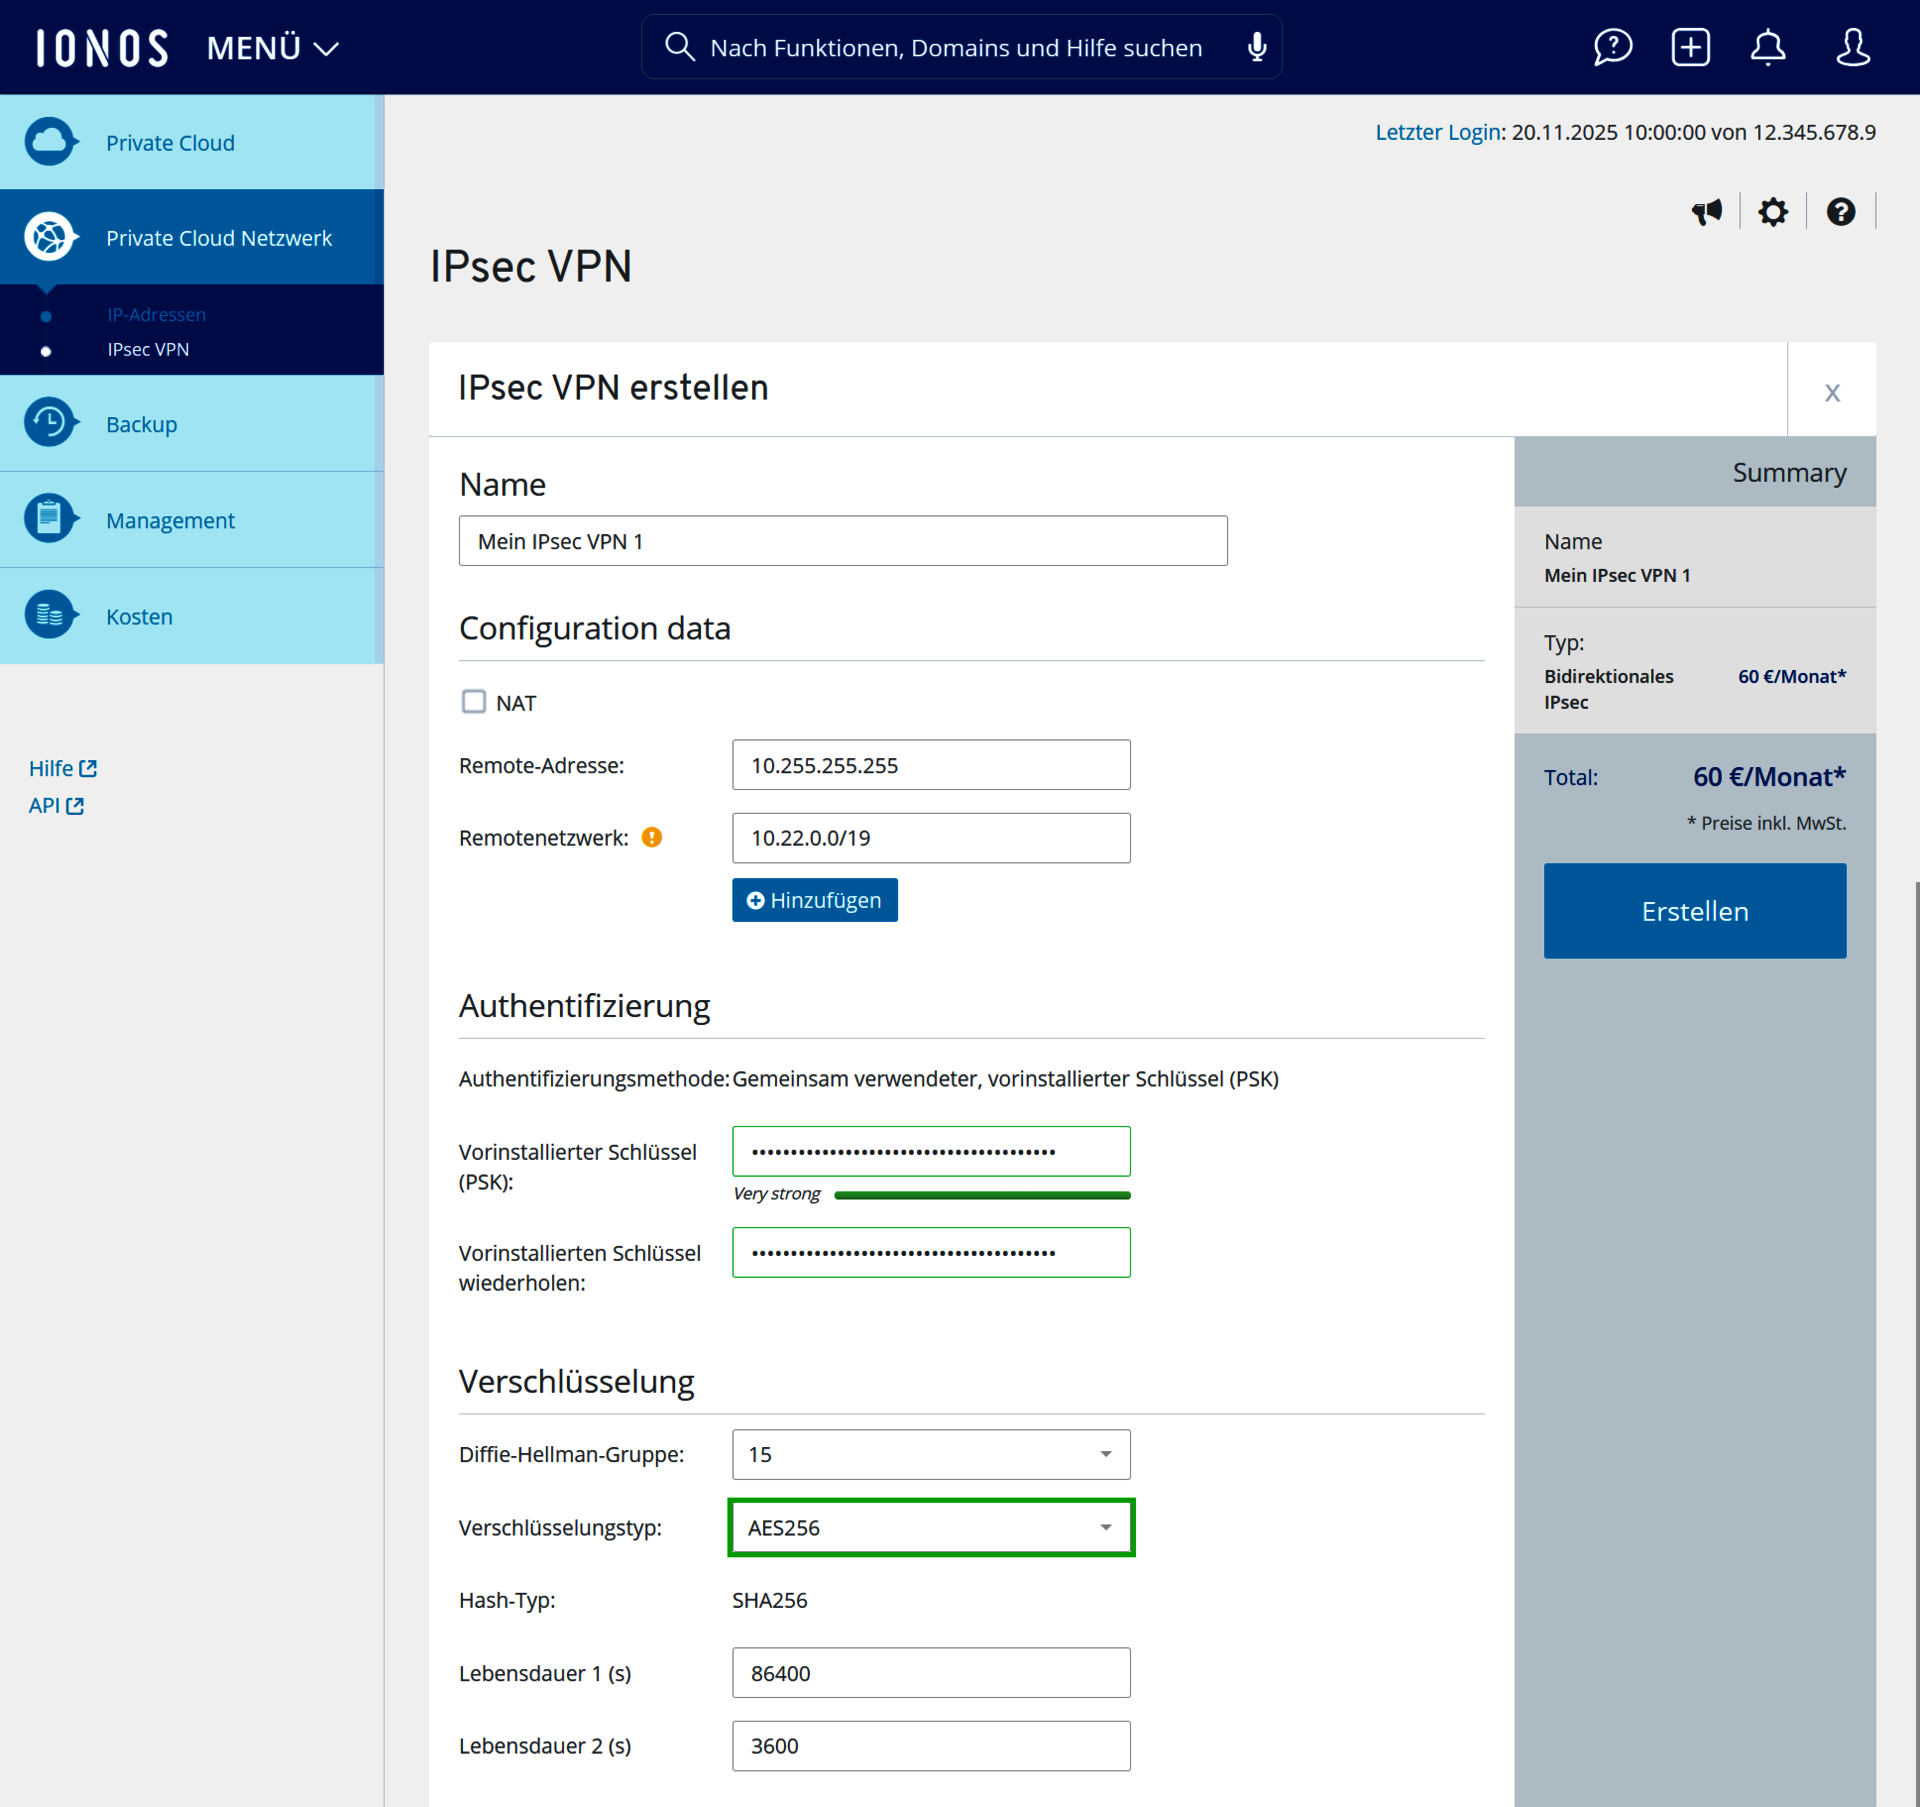The image size is (1920, 1807).
Task: Open the user account icon
Action: pyautogui.click(x=1852, y=47)
